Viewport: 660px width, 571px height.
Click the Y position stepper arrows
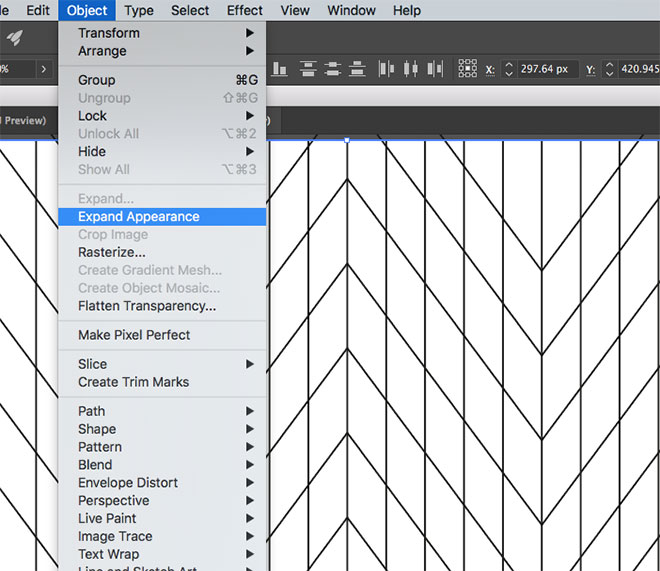[608, 69]
